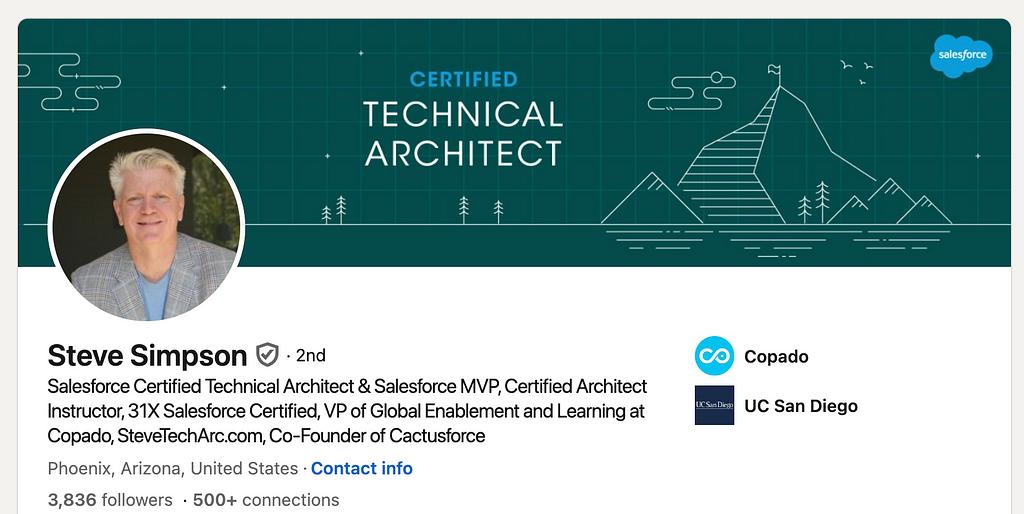Click the Salesforce cloud logo in banner

961,56
